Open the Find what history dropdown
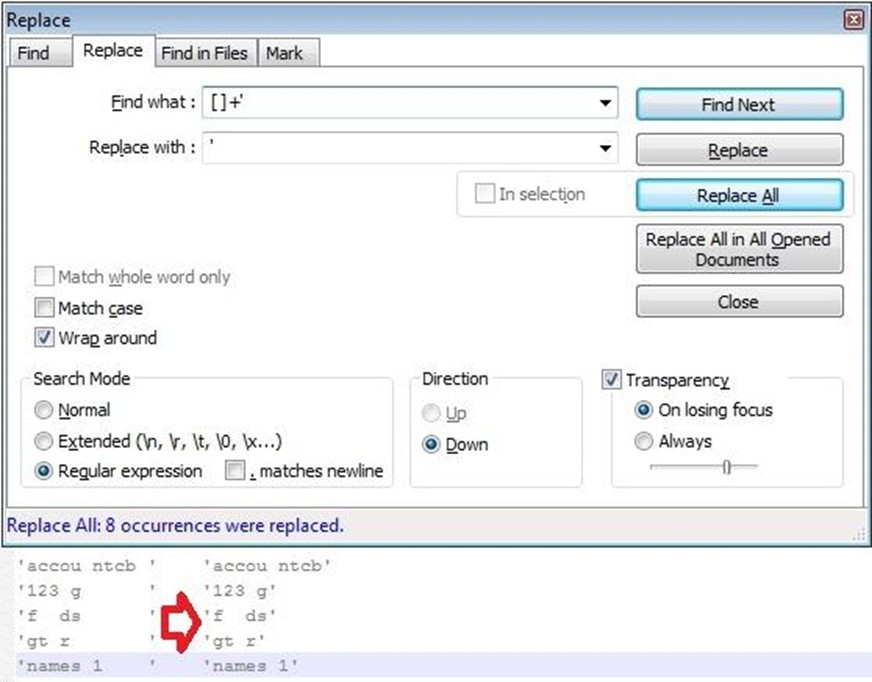872x682 pixels. (x=605, y=103)
